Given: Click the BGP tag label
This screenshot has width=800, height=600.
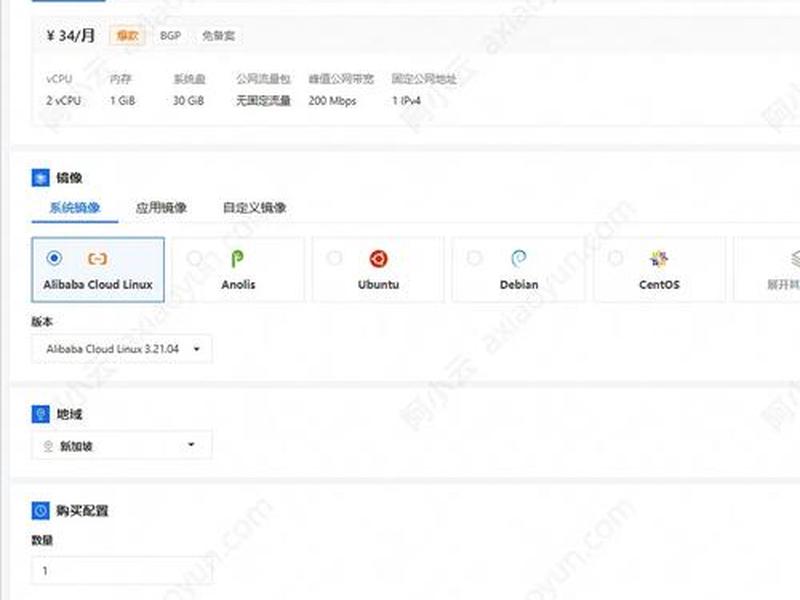Looking at the screenshot, I should point(170,36).
